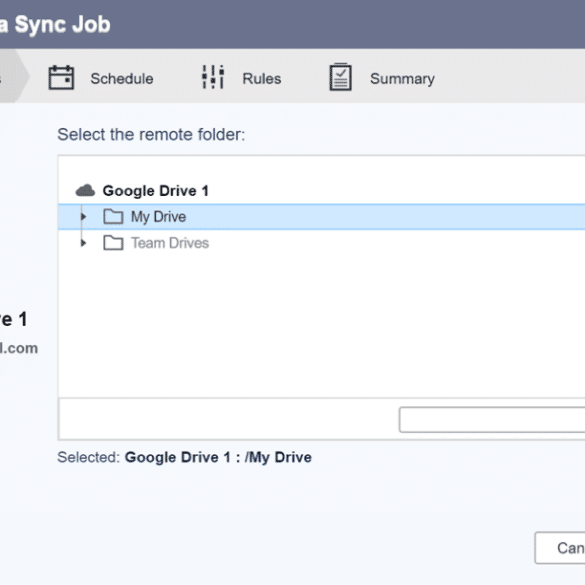Click the Cancel button

pos(560,548)
